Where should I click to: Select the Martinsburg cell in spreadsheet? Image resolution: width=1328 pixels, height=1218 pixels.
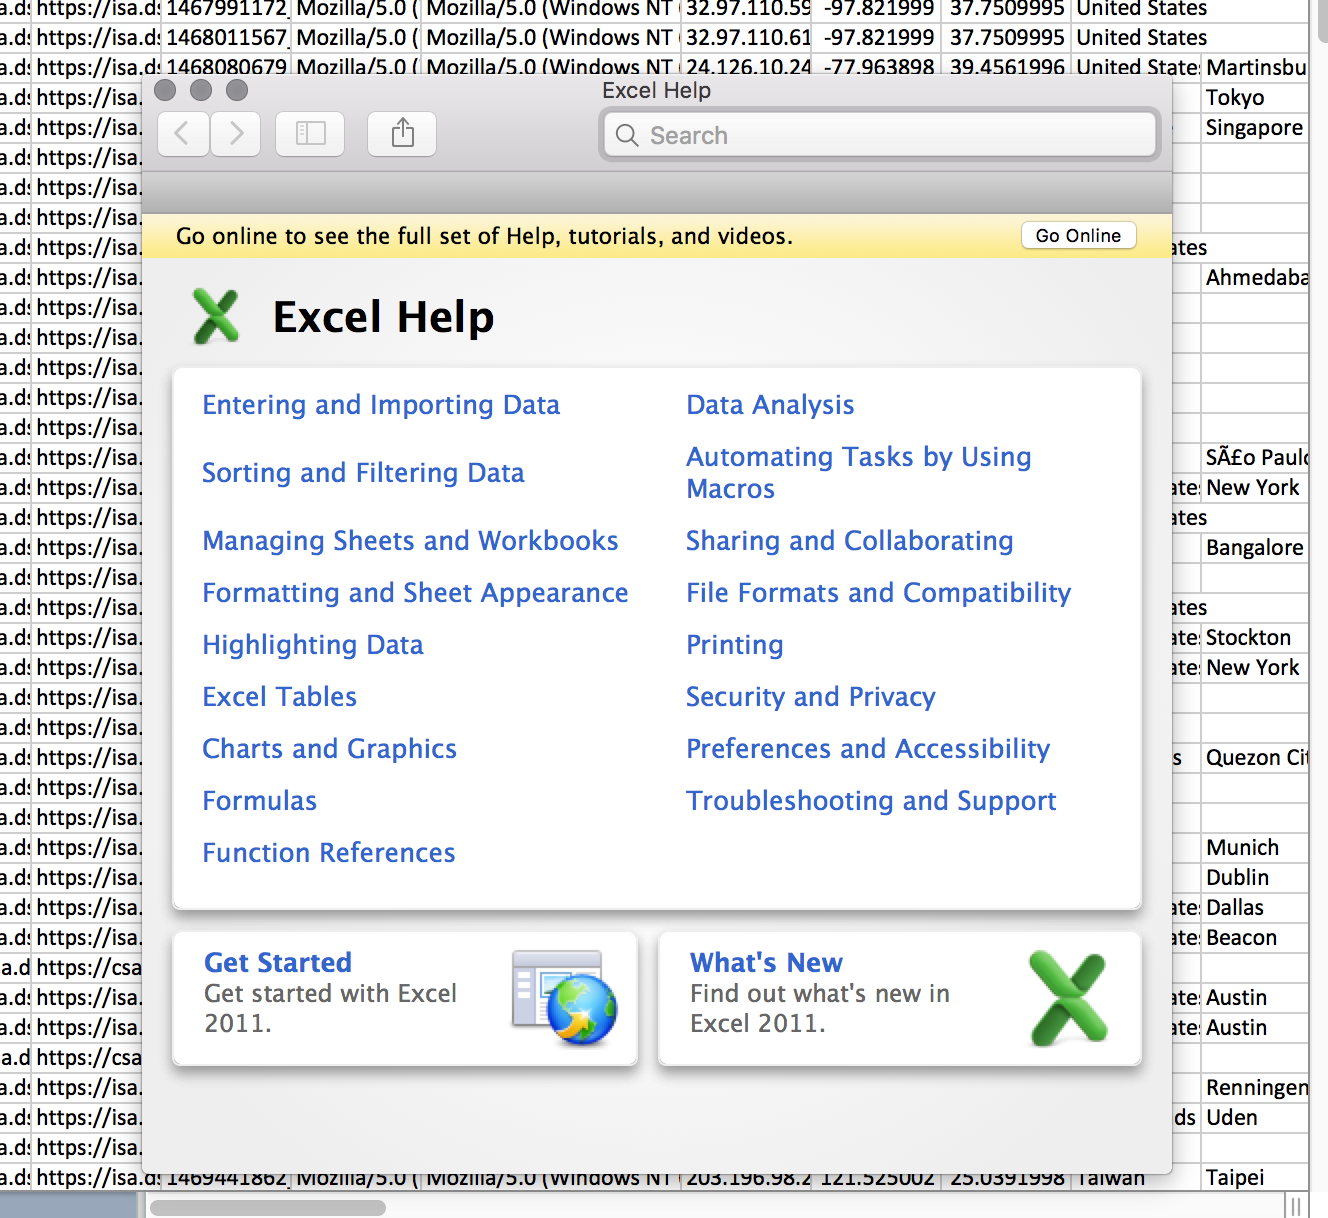(1254, 68)
